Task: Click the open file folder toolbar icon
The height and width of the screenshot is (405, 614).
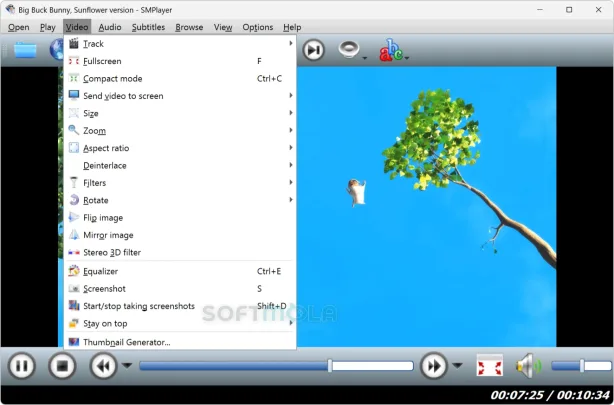Action: (x=25, y=50)
